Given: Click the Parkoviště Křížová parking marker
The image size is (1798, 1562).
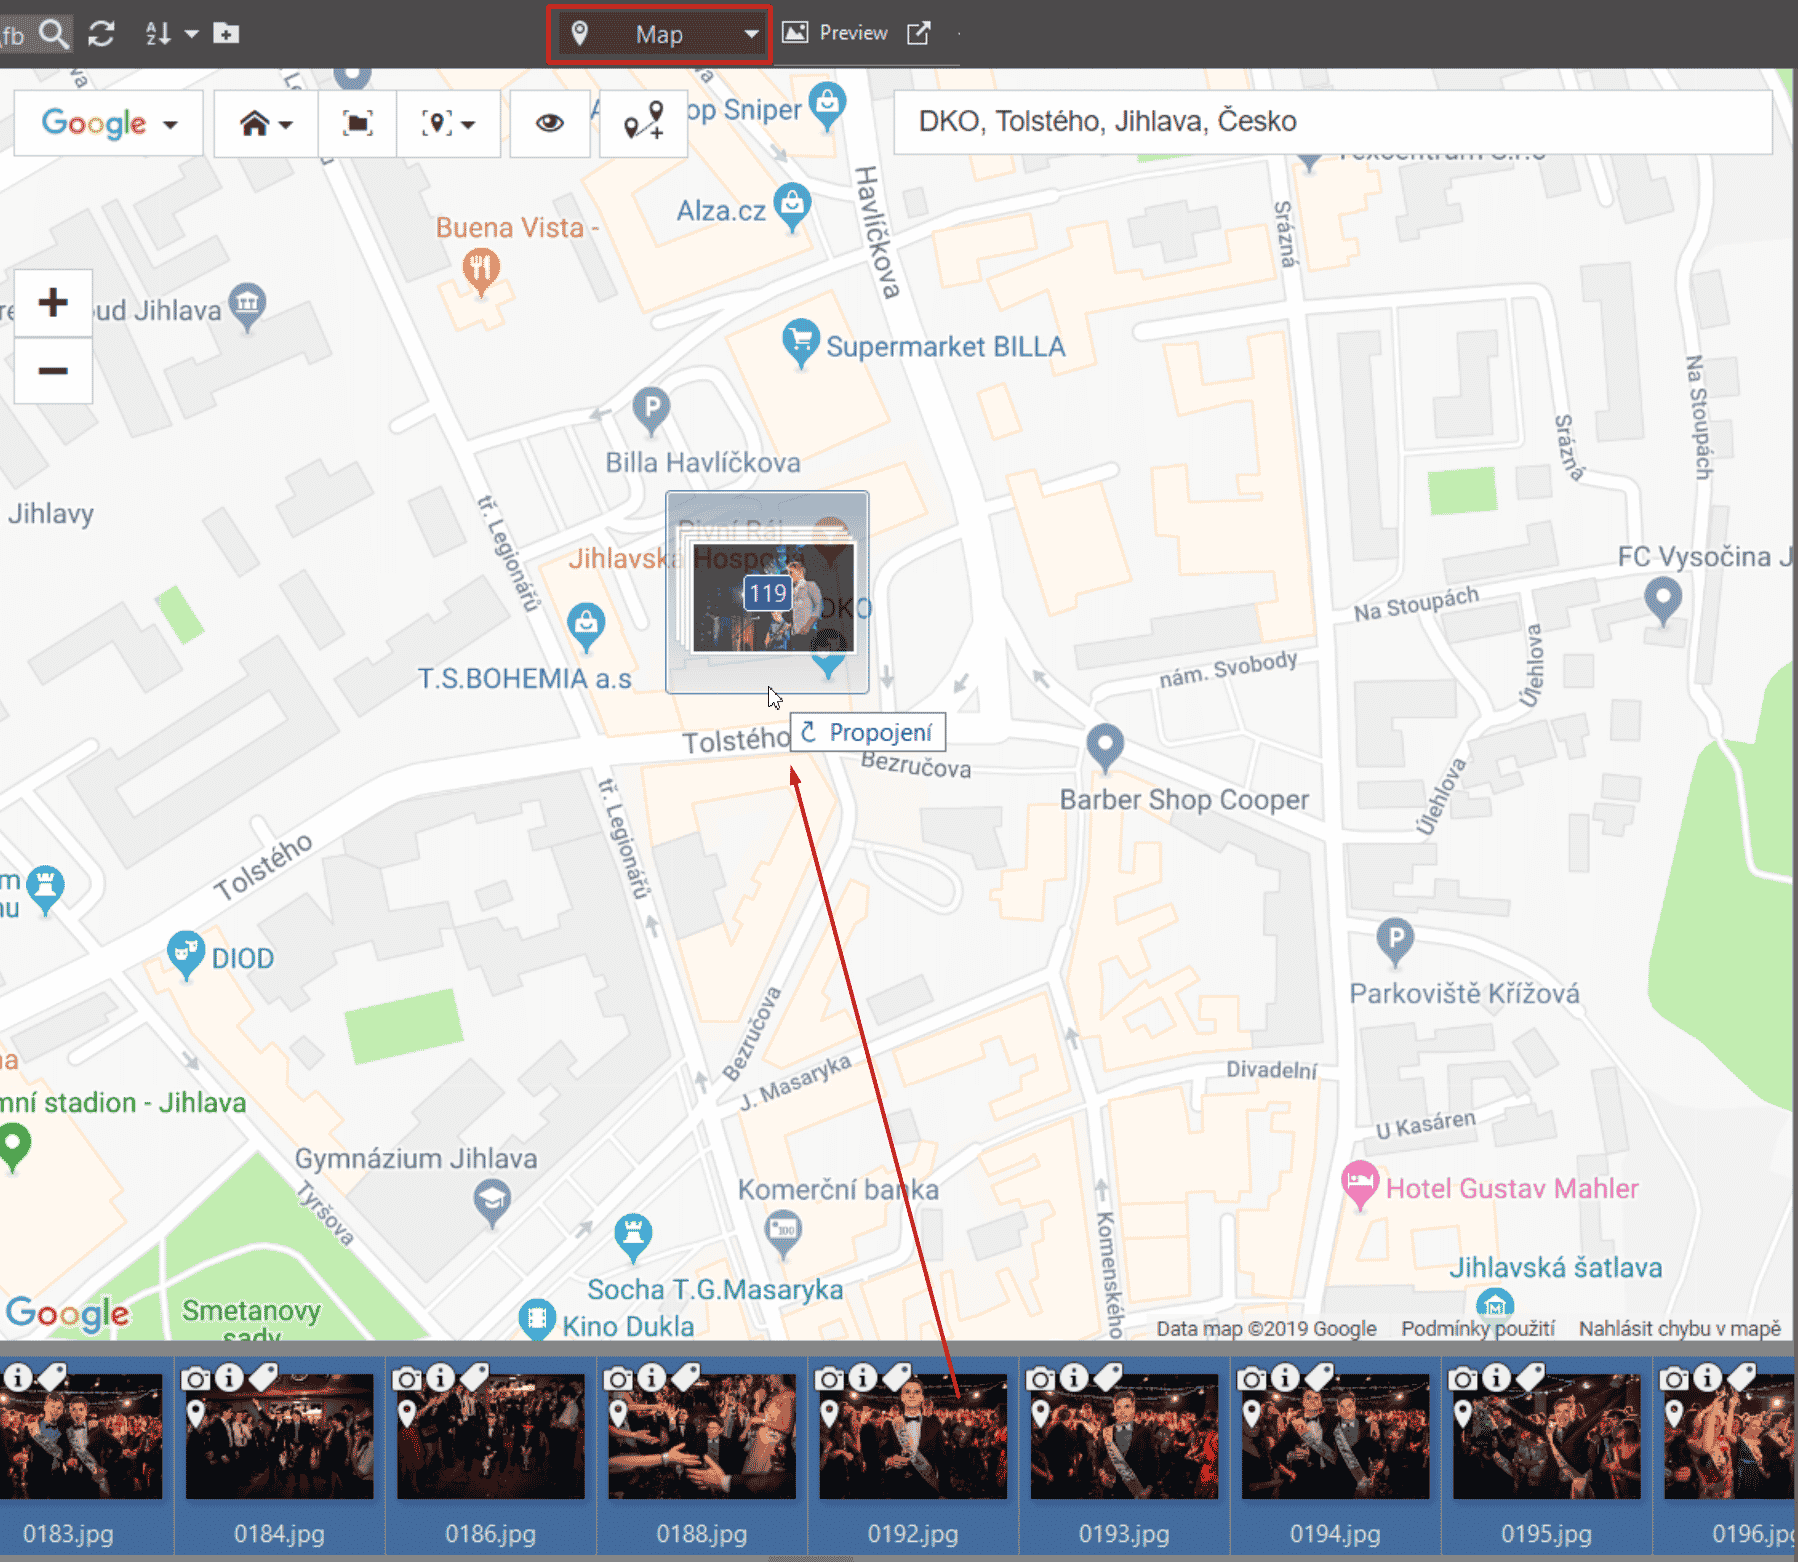Looking at the screenshot, I should (x=1395, y=943).
